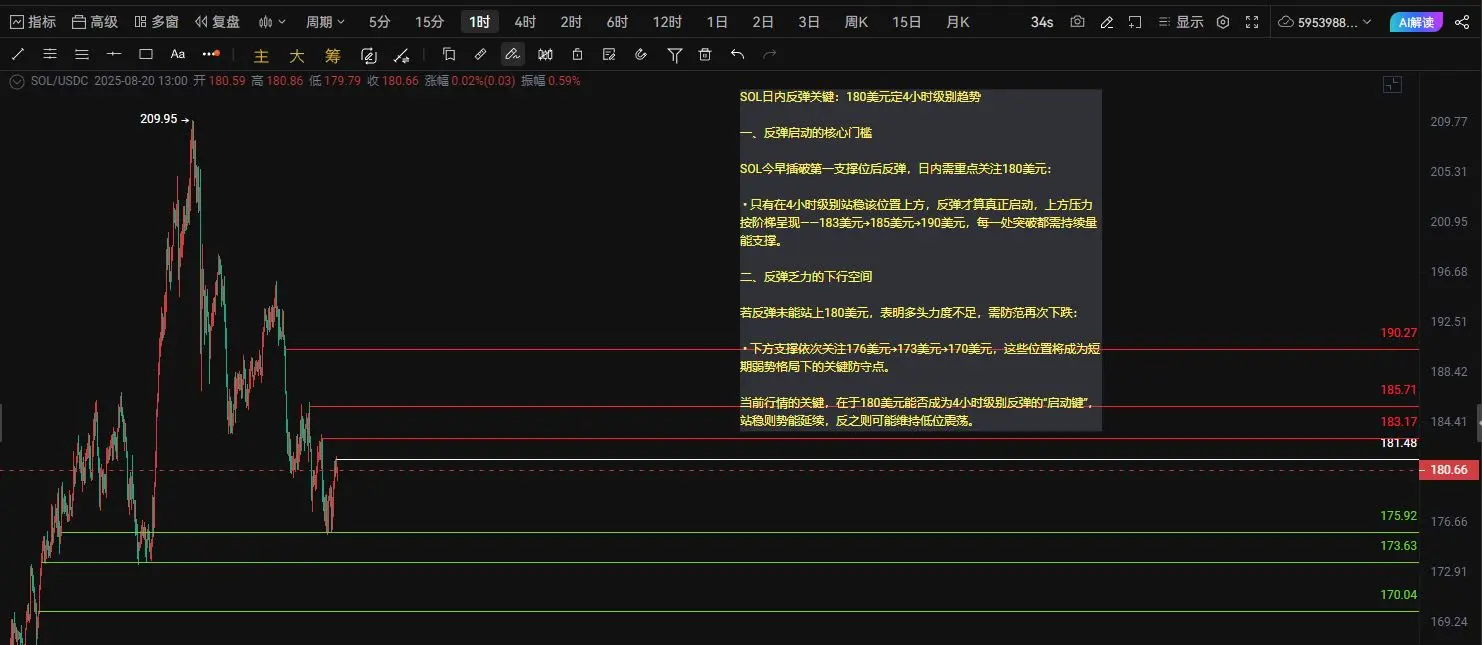Expand the cloud account 5953988 dropdown
The width and height of the screenshot is (1482, 645).
[x=1327, y=21]
